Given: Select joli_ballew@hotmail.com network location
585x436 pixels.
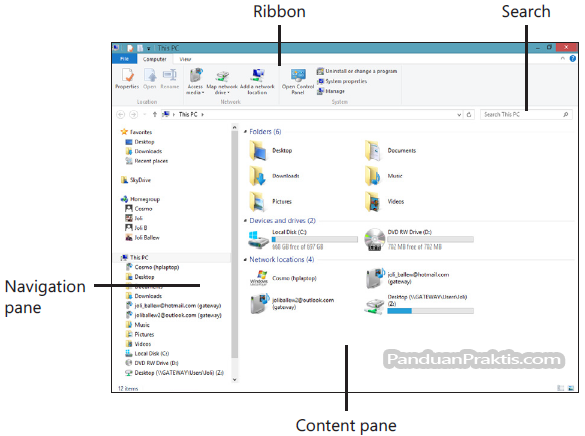Looking at the screenshot, I should [x=407, y=278].
